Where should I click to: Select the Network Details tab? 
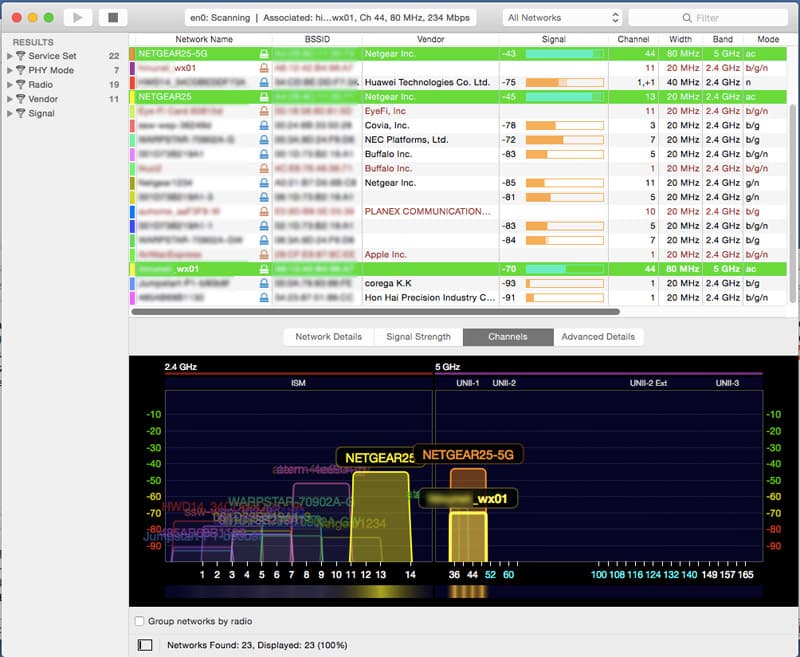(328, 337)
